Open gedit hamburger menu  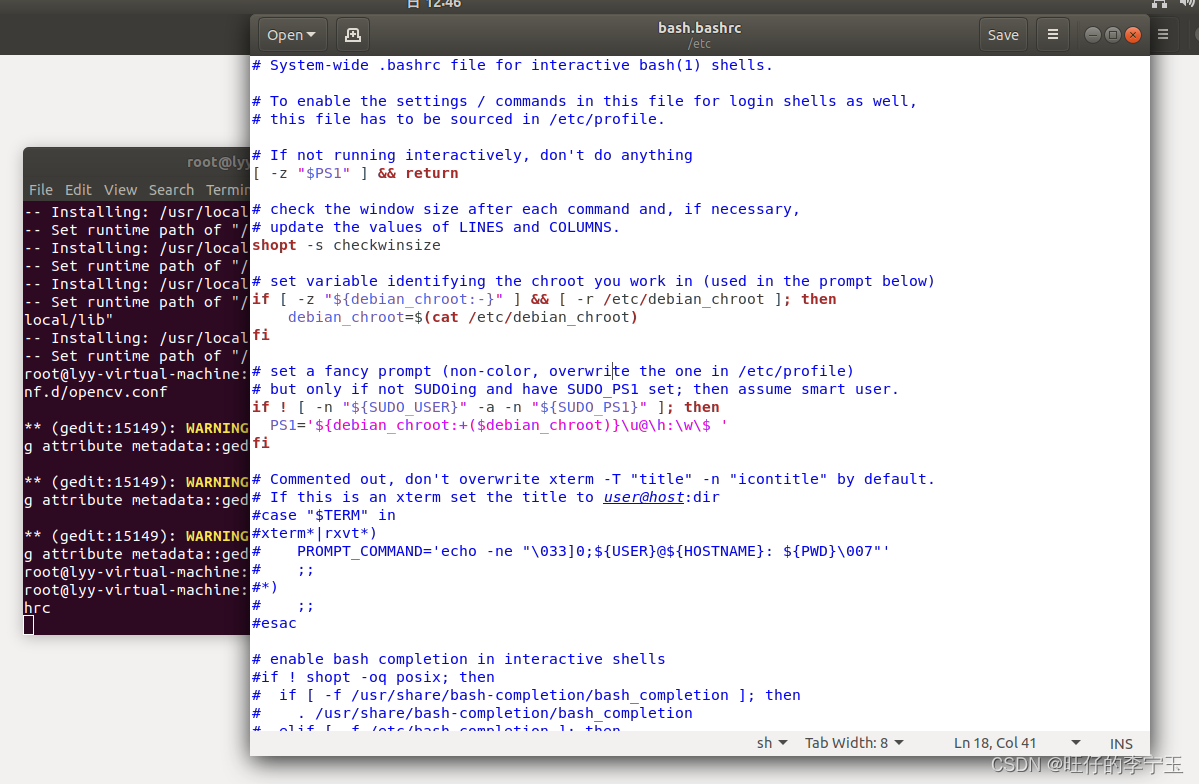(x=1053, y=35)
